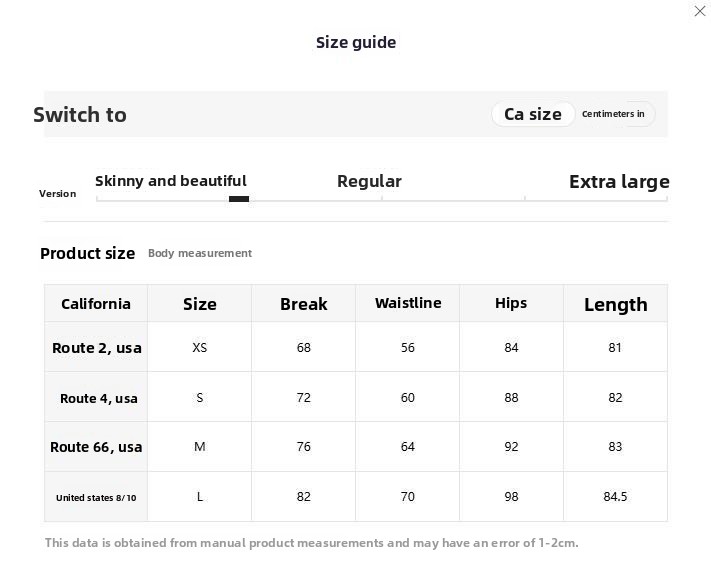711x562 pixels.
Task: Click the XS size cell
Action: click(200, 347)
